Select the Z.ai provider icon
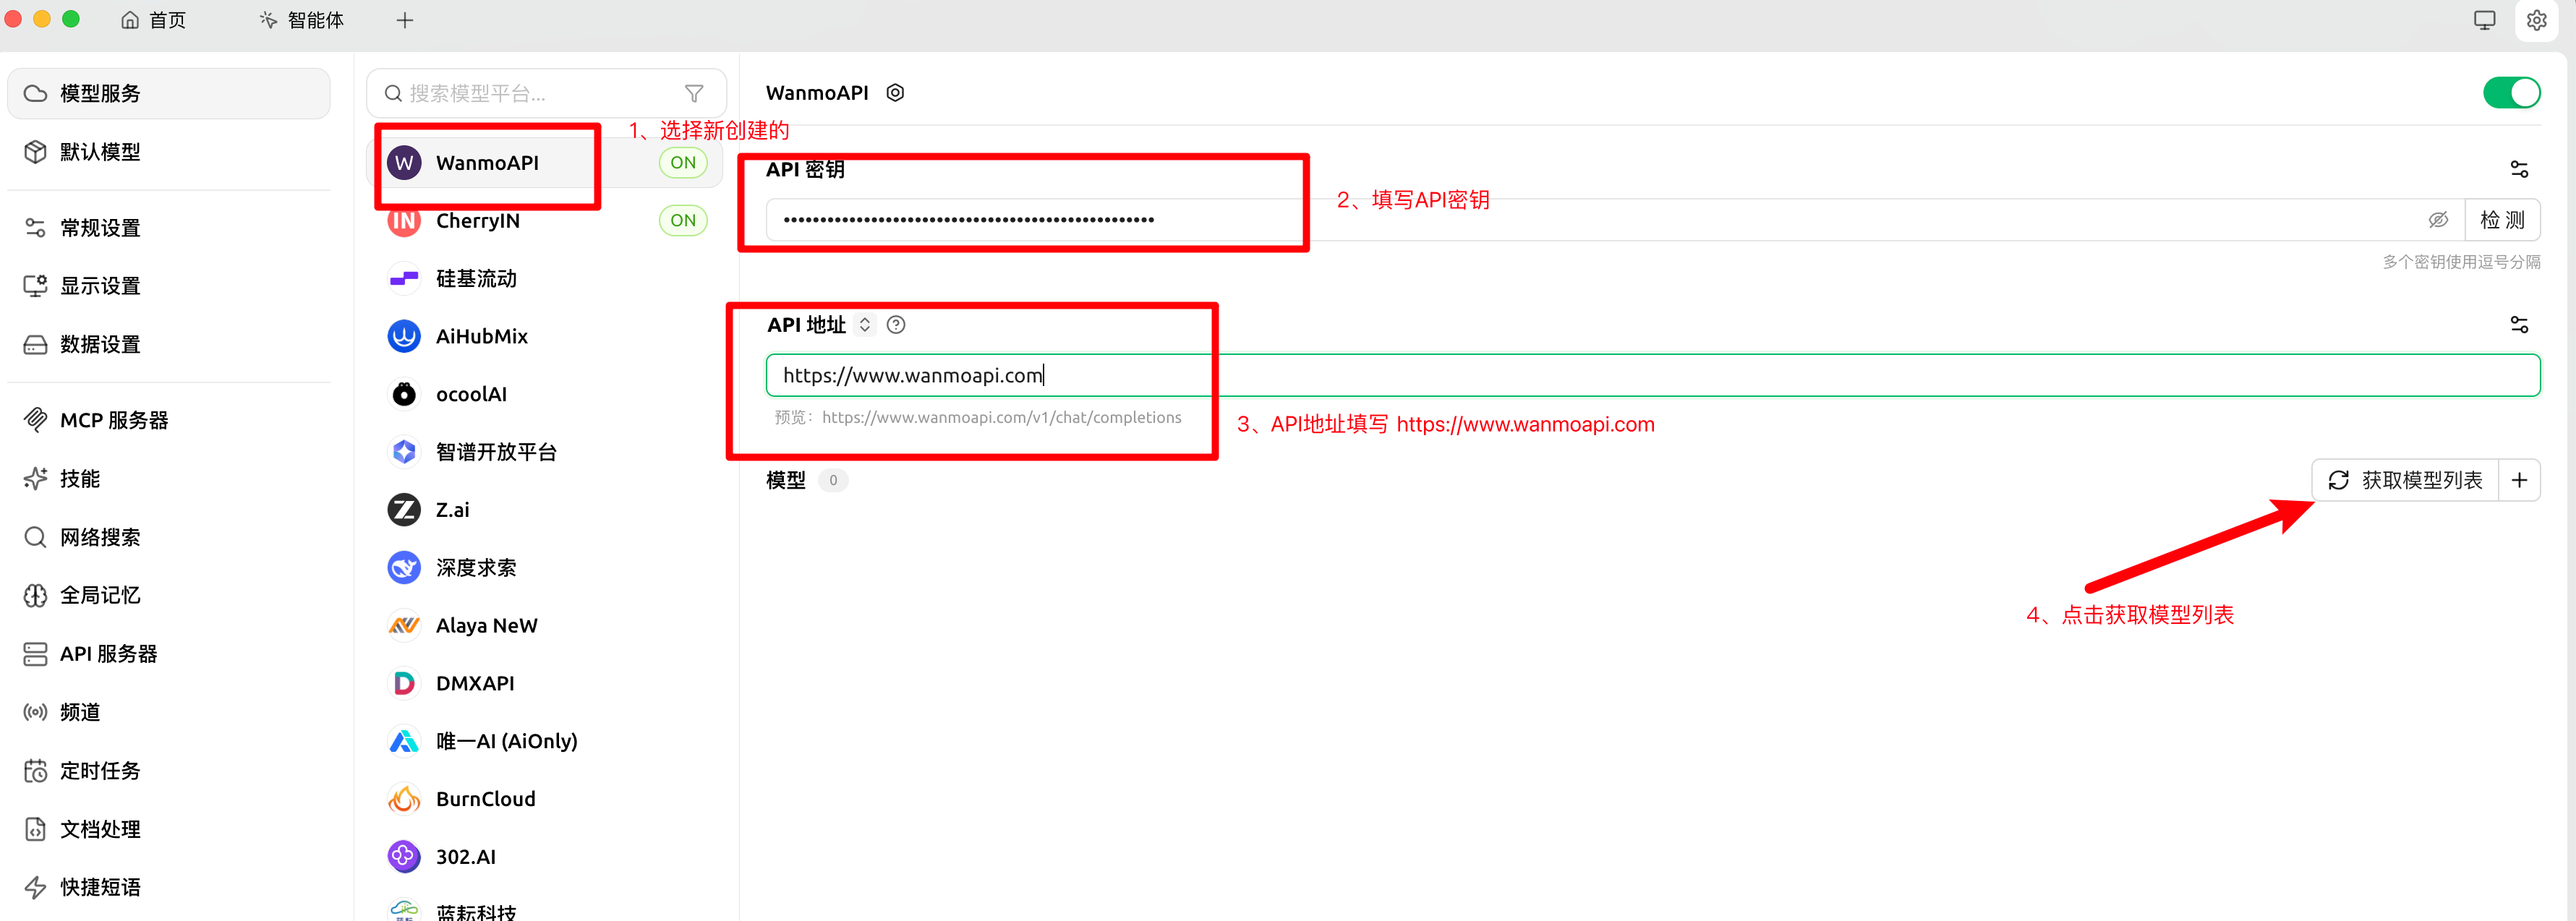2576x921 pixels. (x=404, y=510)
